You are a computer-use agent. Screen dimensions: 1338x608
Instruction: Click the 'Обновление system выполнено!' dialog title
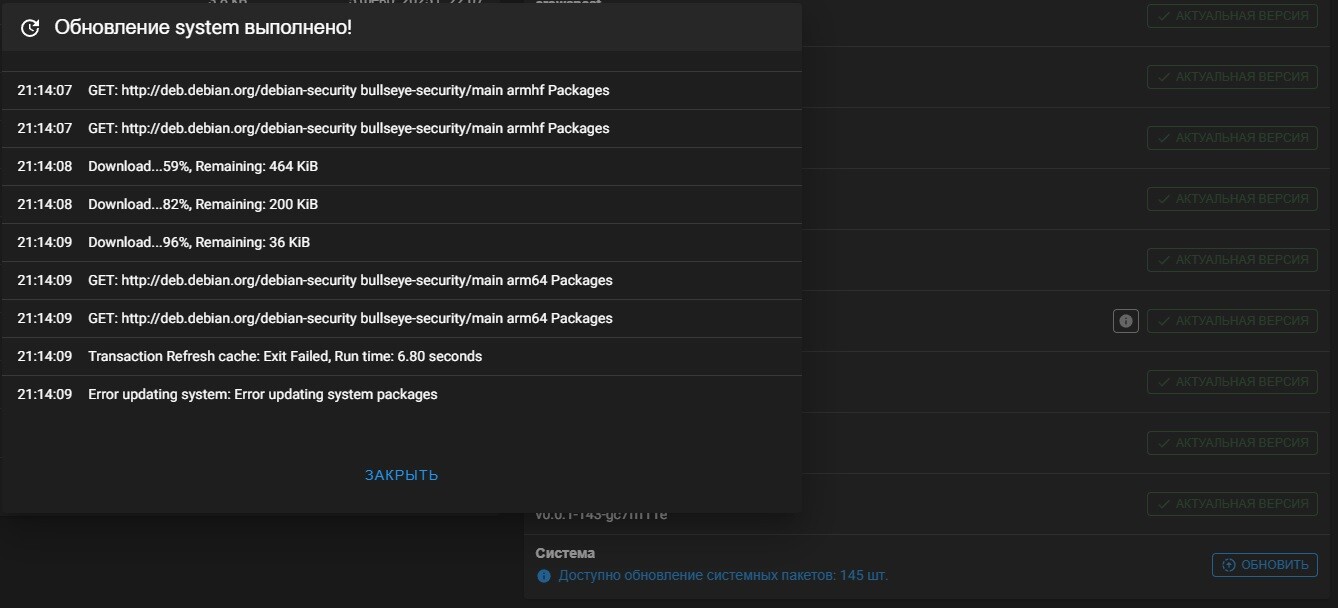point(203,28)
